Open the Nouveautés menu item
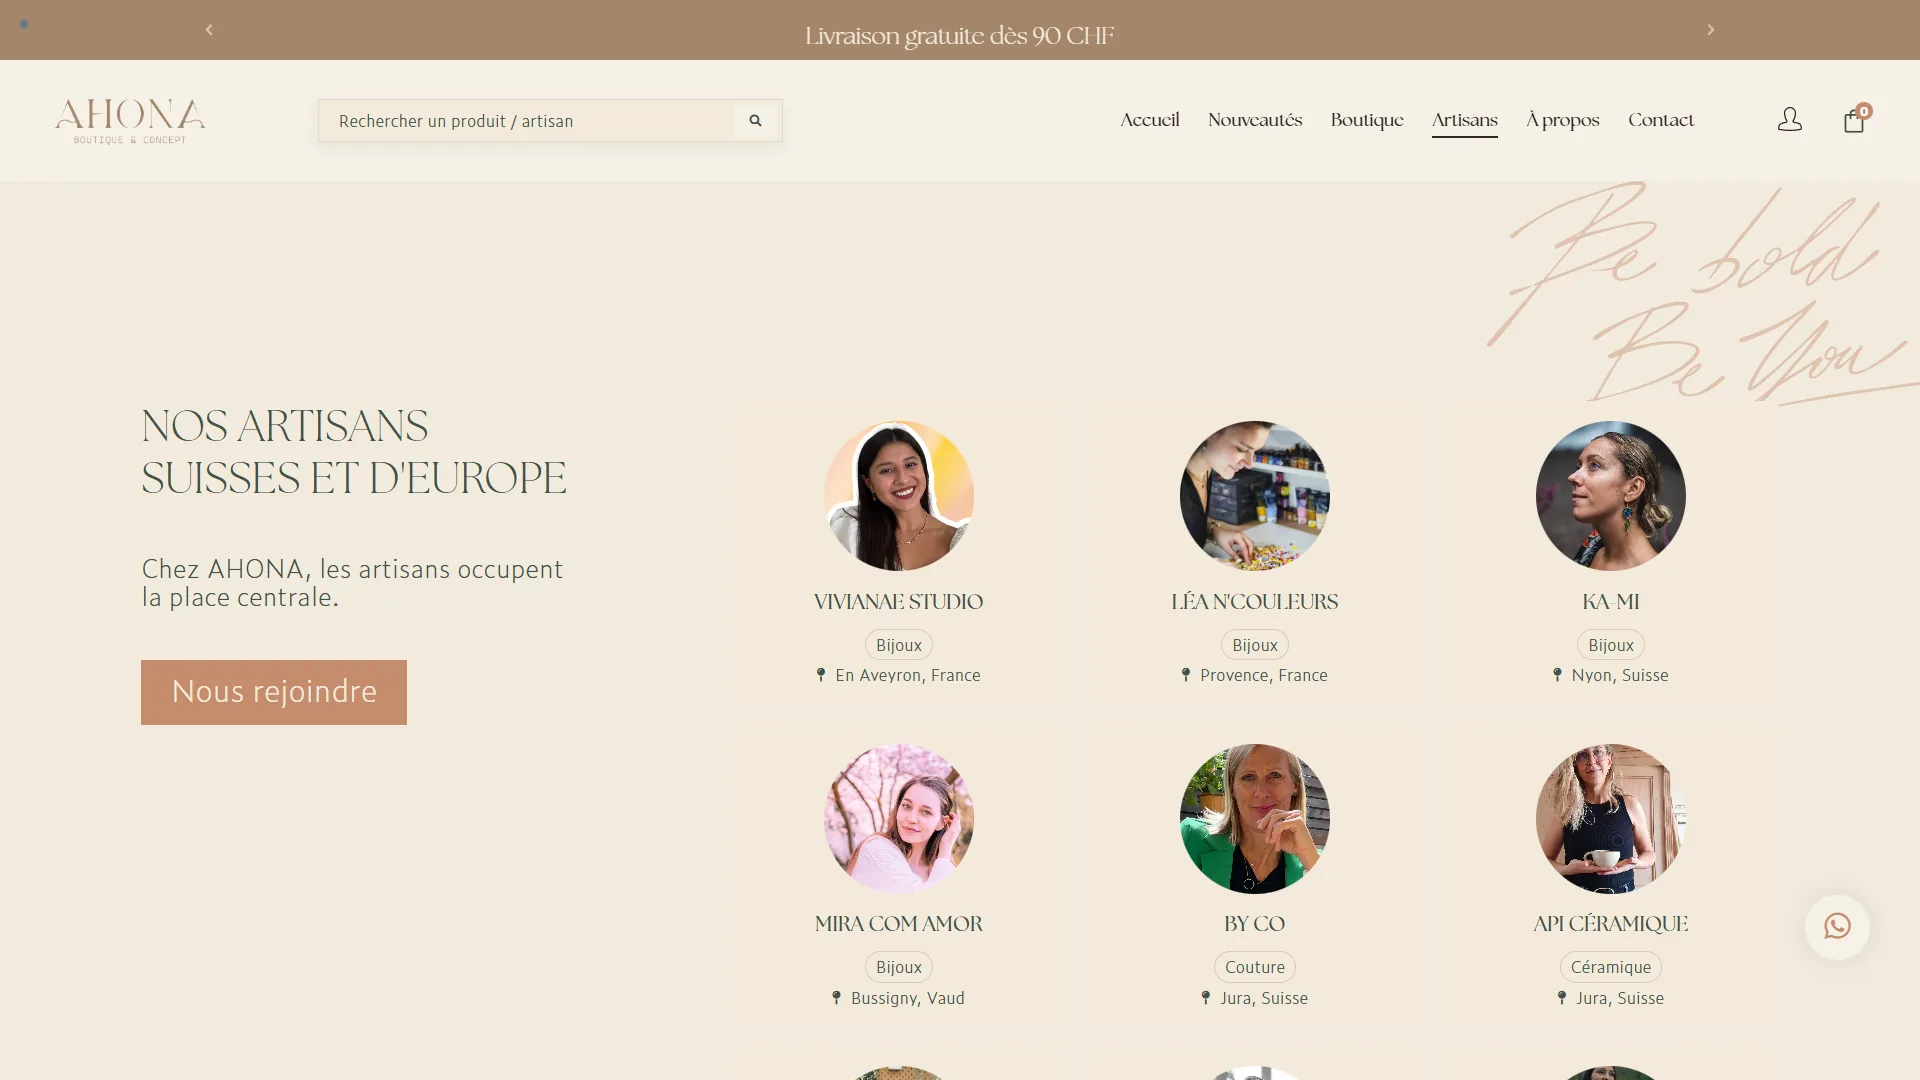The height and width of the screenshot is (1080, 1920). coord(1255,120)
